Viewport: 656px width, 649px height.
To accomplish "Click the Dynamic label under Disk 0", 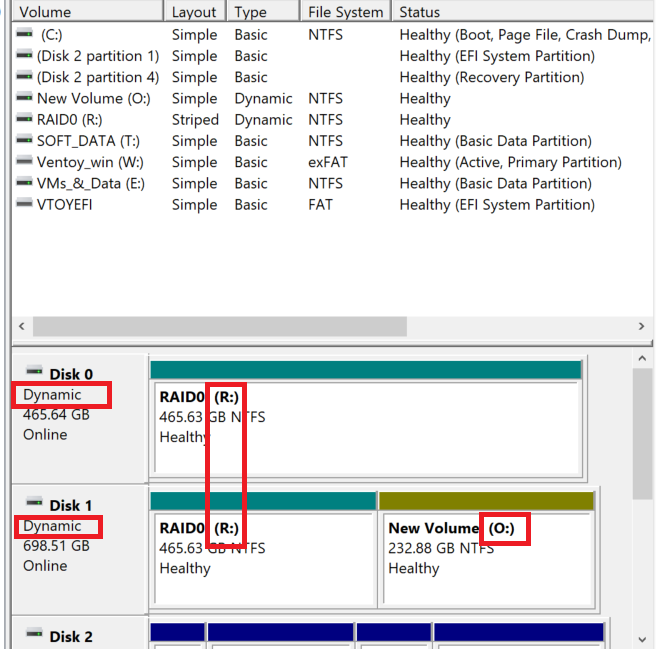I will point(52,395).
